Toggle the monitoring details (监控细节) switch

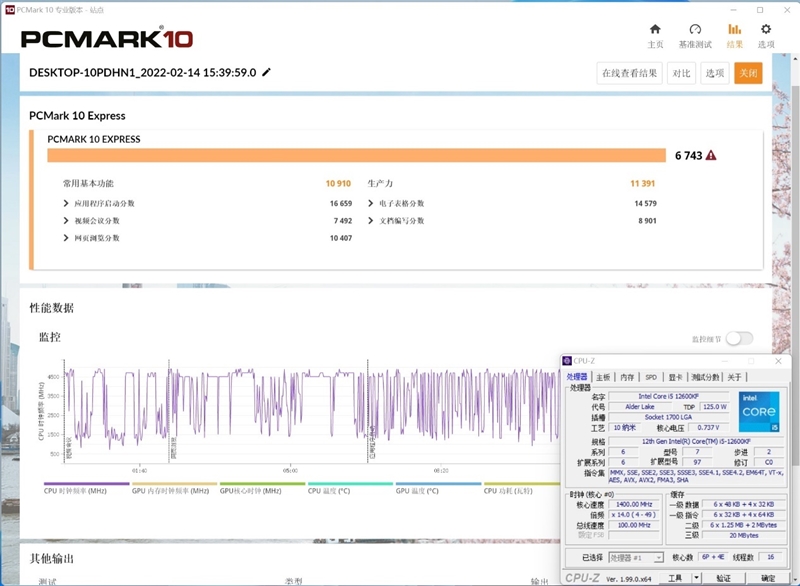click(739, 338)
